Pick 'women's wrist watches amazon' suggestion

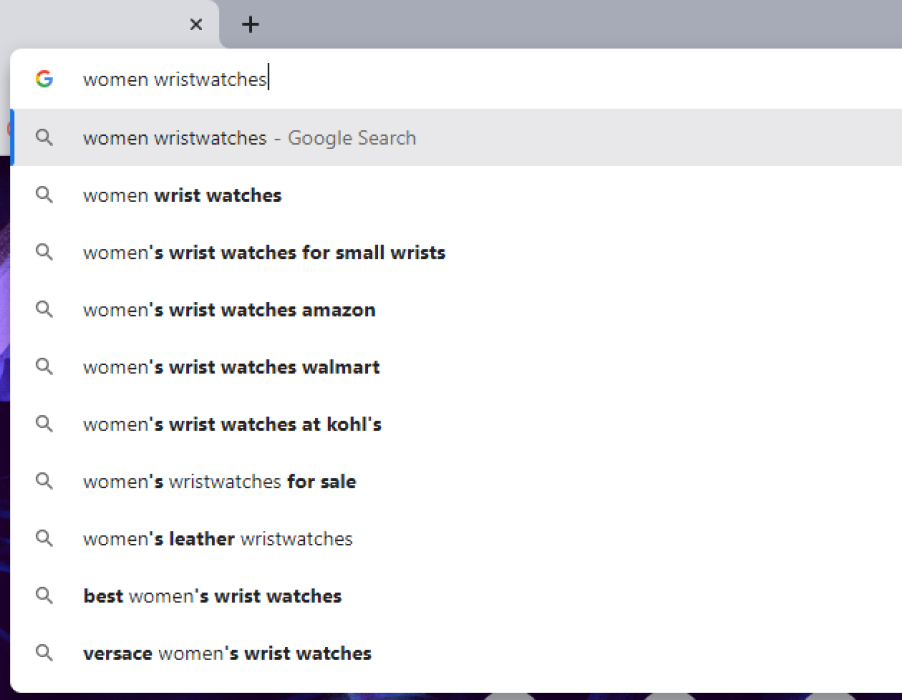[456, 309]
